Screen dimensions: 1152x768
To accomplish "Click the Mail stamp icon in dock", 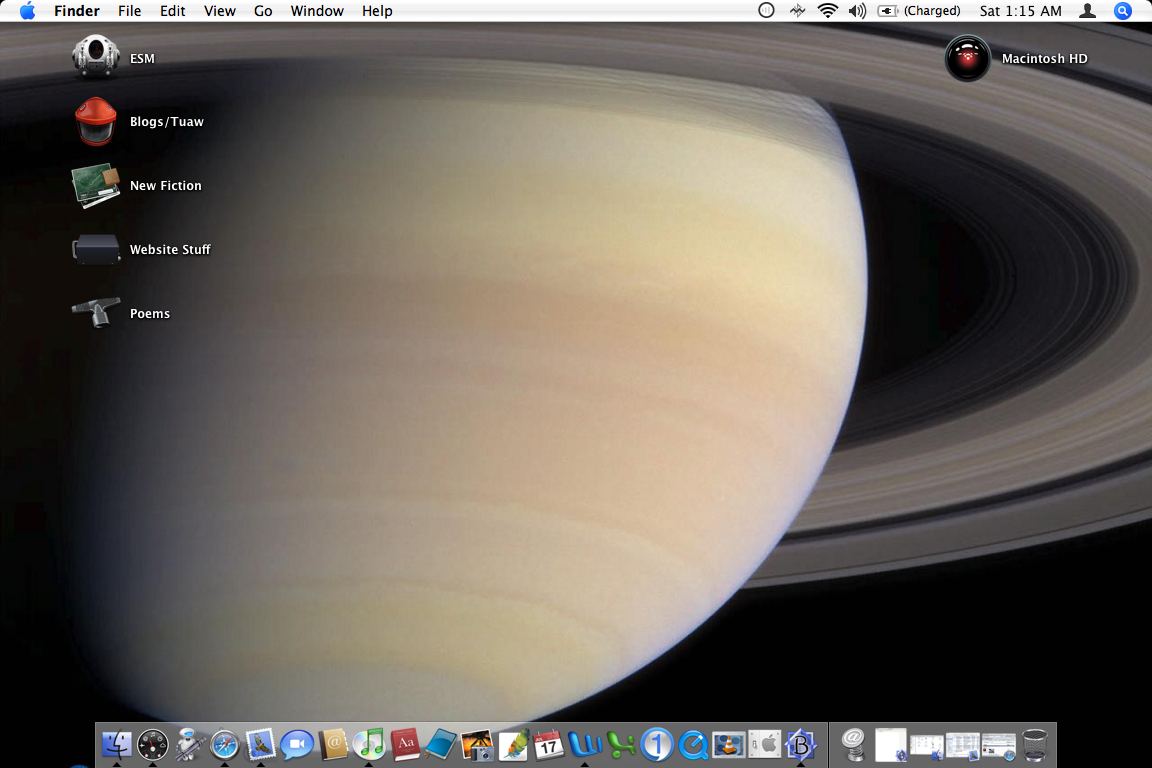I will (261, 744).
